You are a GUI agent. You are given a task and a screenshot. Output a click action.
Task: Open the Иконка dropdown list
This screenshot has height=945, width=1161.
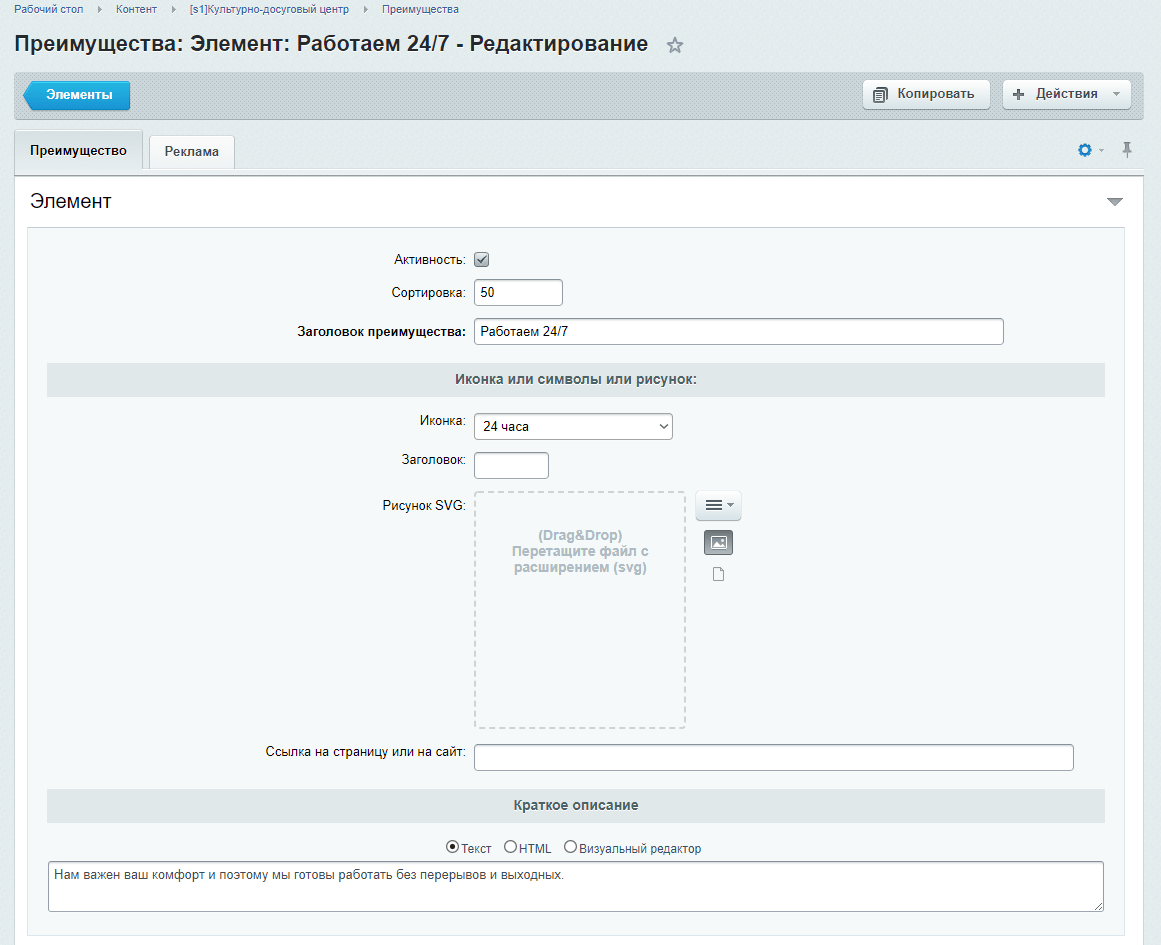[x=573, y=427]
